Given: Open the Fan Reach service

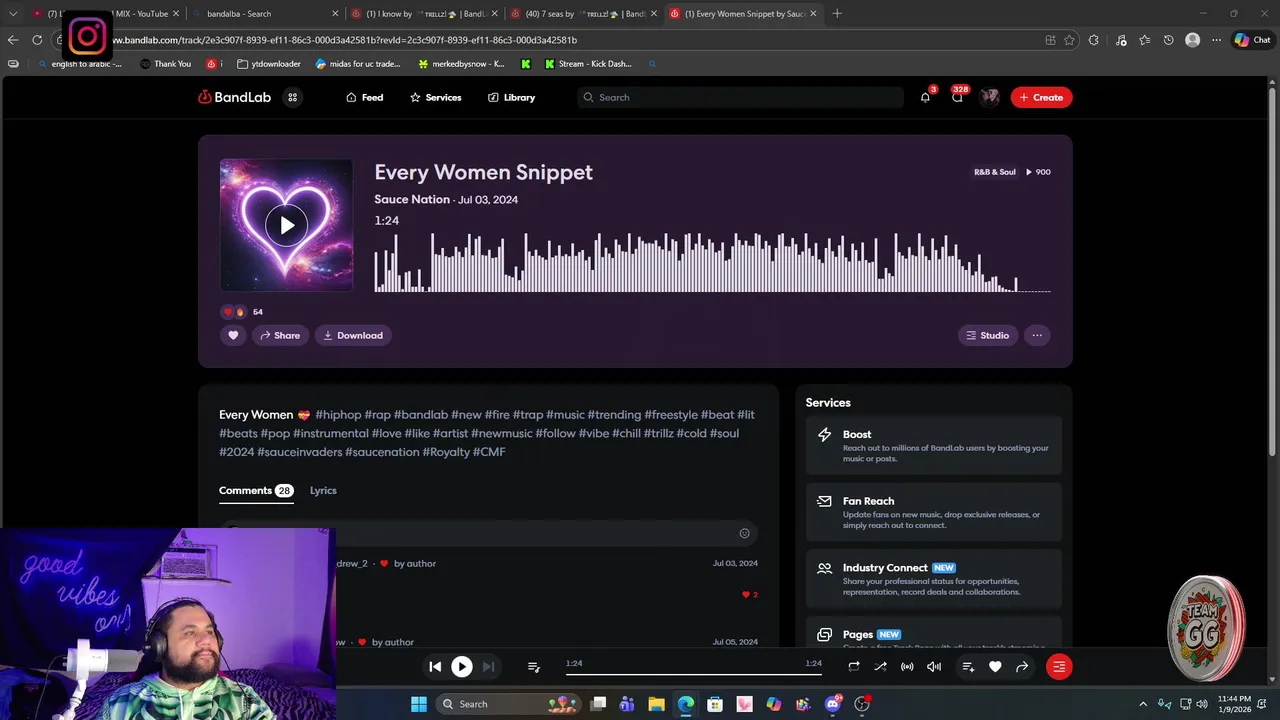Looking at the screenshot, I should click(934, 512).
